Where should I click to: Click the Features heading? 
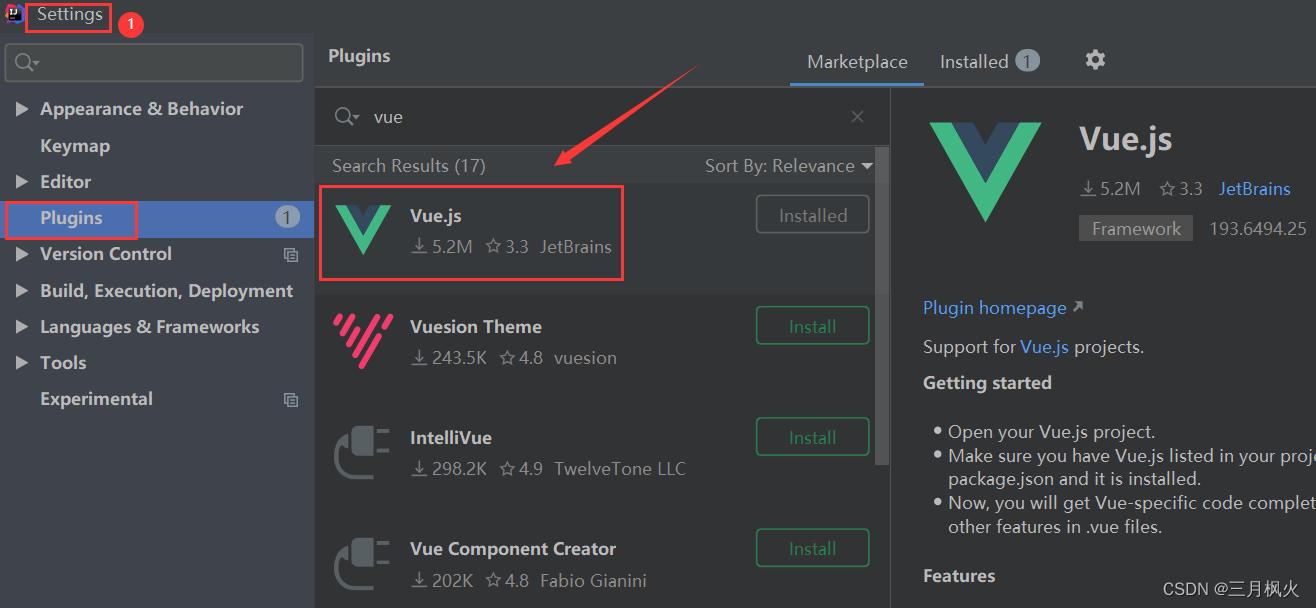959,576
